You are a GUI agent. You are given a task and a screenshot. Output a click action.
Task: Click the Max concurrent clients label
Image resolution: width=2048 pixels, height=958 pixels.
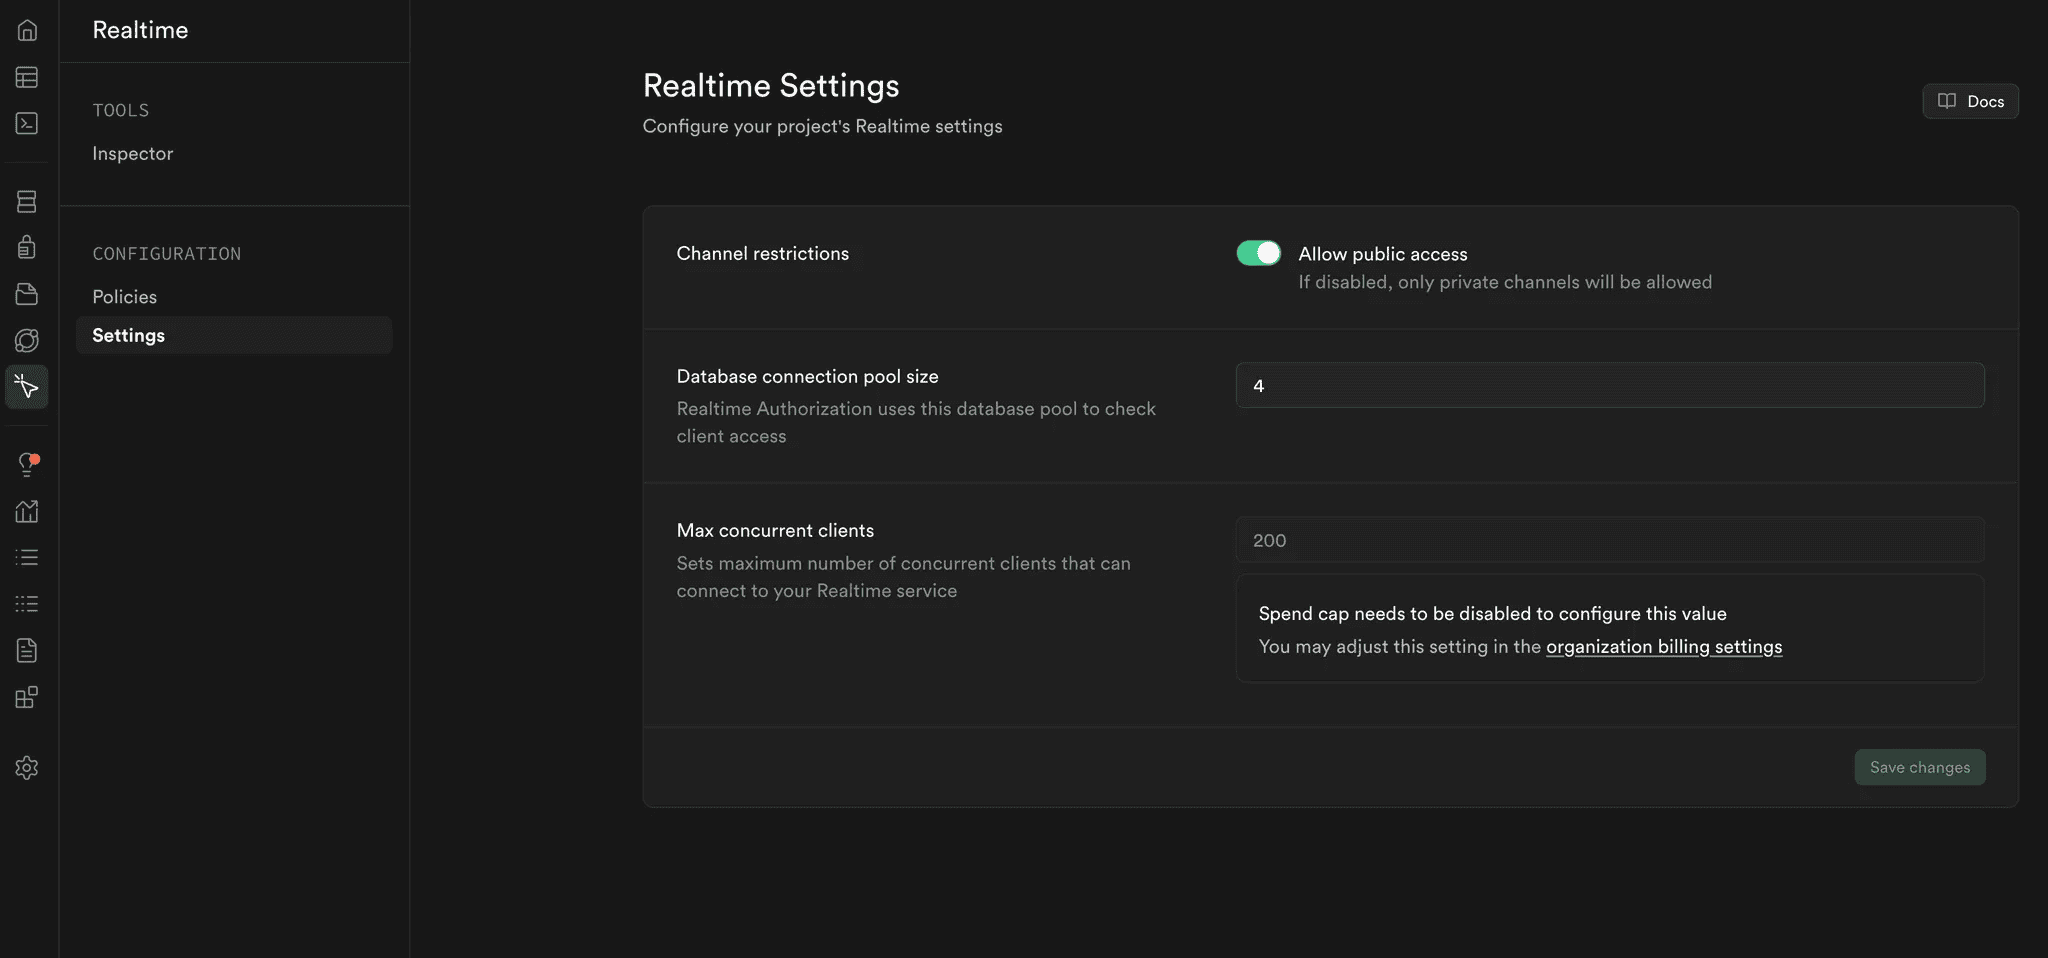click(775, 531)
